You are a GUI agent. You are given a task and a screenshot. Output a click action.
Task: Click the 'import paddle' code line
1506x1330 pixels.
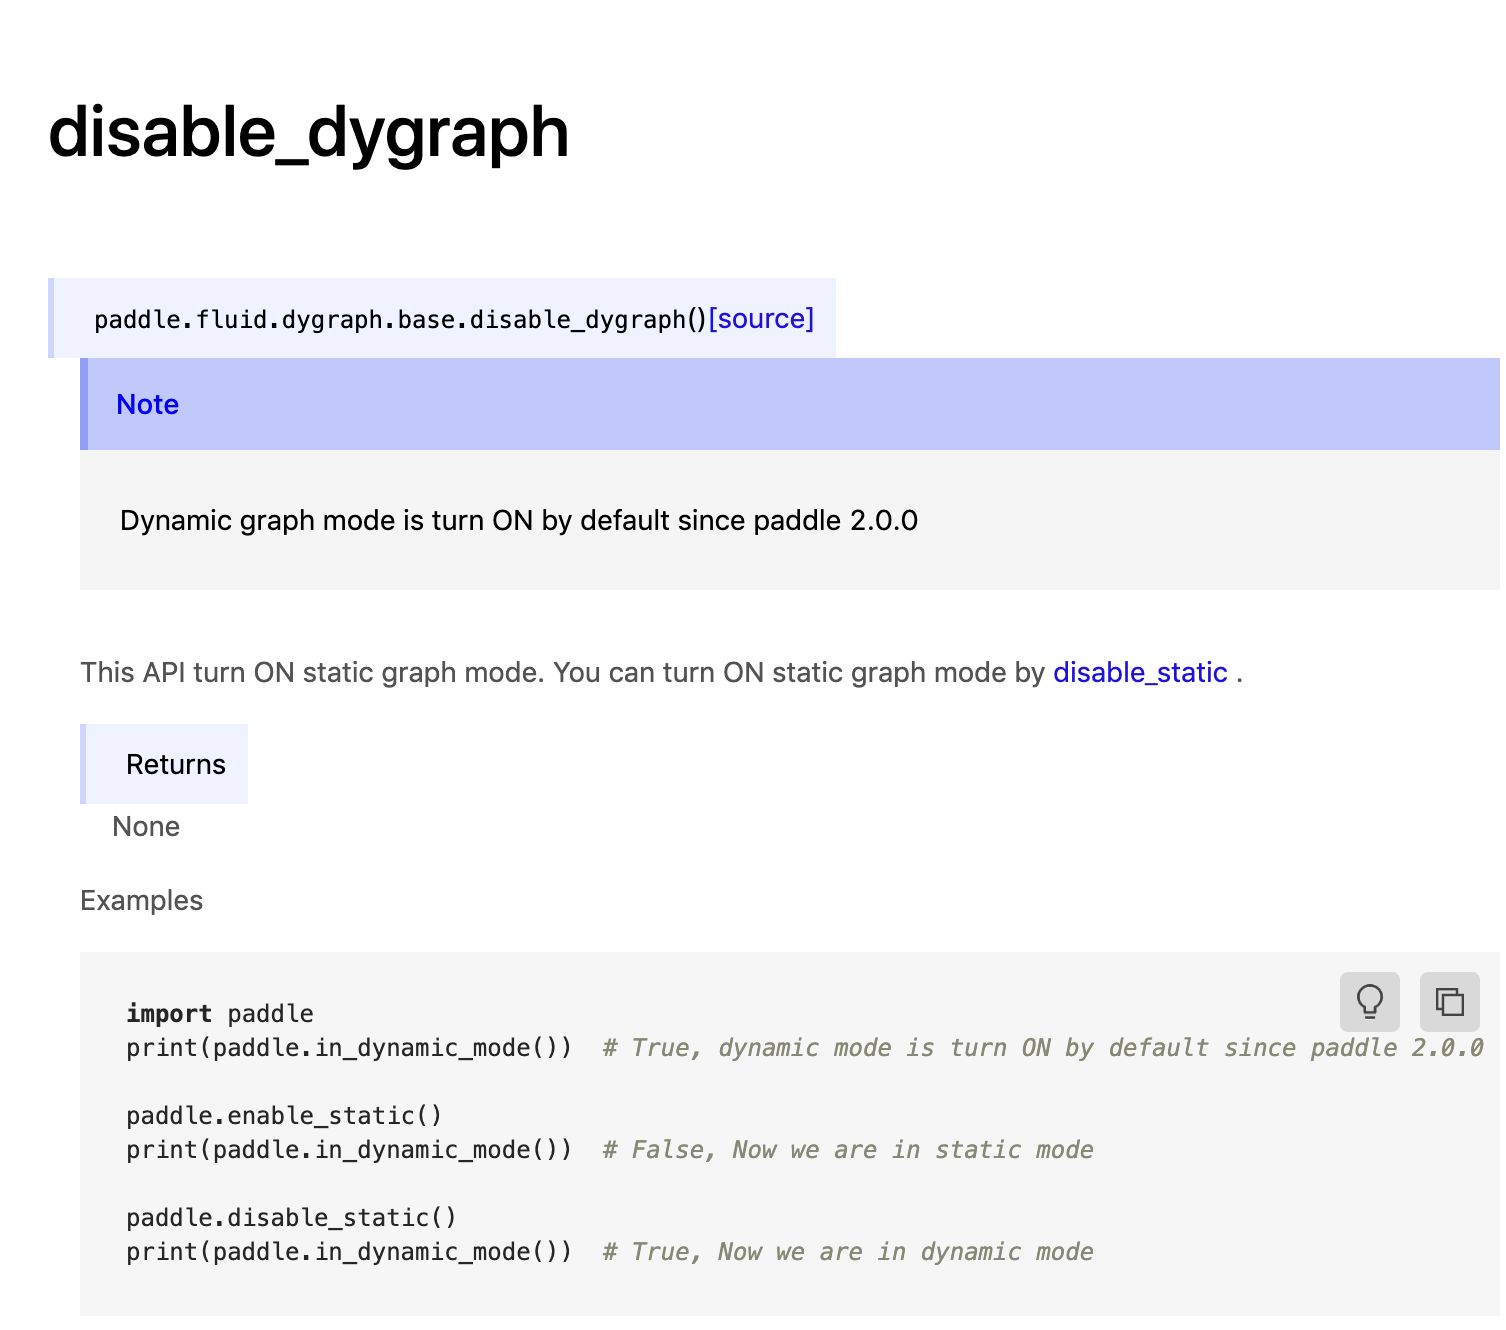(x=220, y=1013)
